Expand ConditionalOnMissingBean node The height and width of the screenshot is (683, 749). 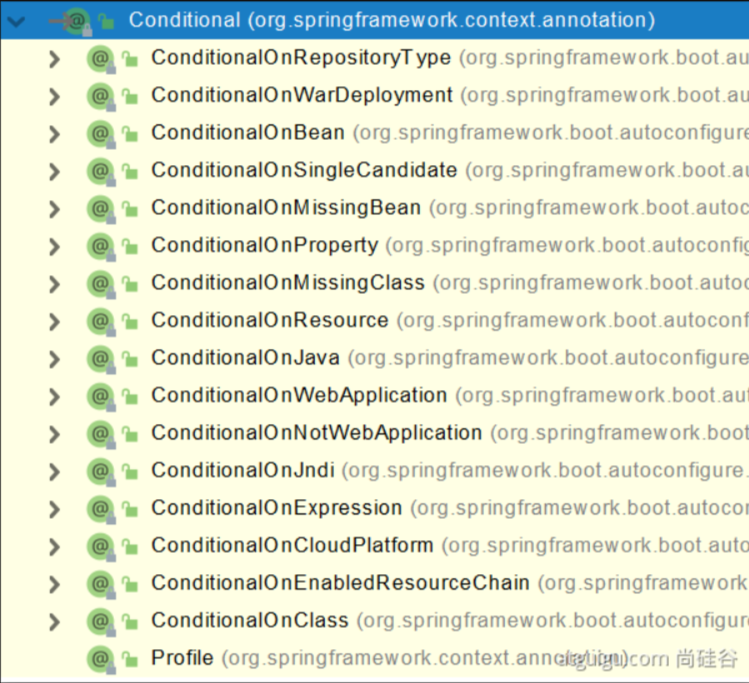[54, 209]
